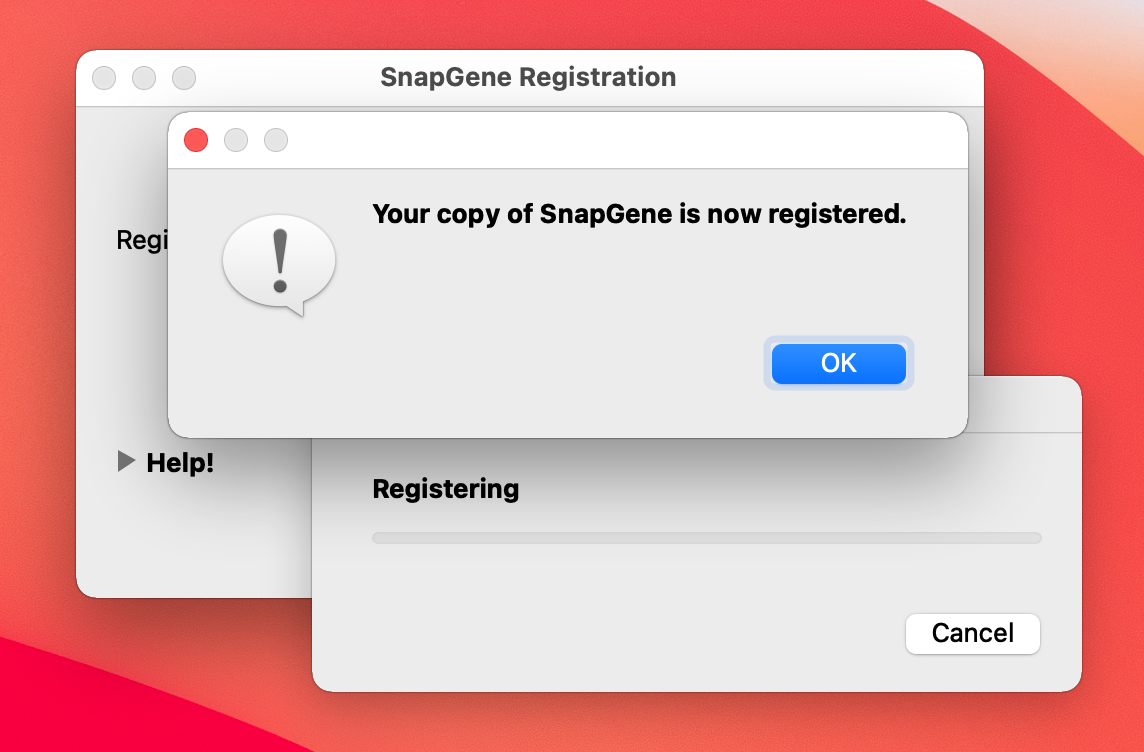Click the exclamation speech bubble icon
This screenshot has height=752, width=1144.
coord(279,264)
